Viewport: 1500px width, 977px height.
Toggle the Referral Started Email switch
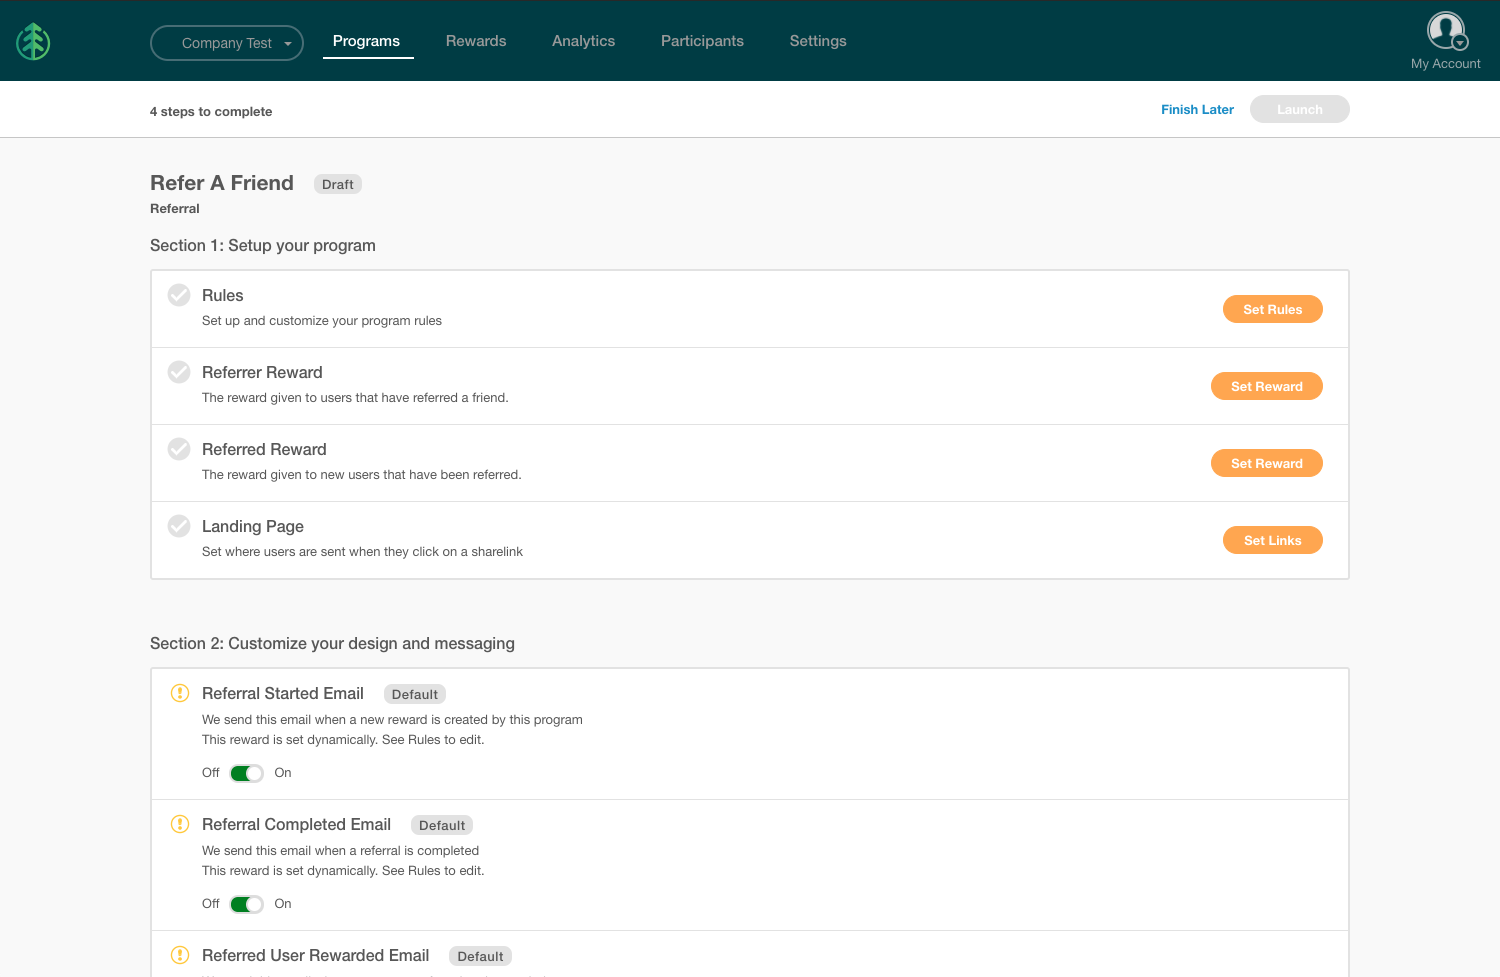pos(246,773)
